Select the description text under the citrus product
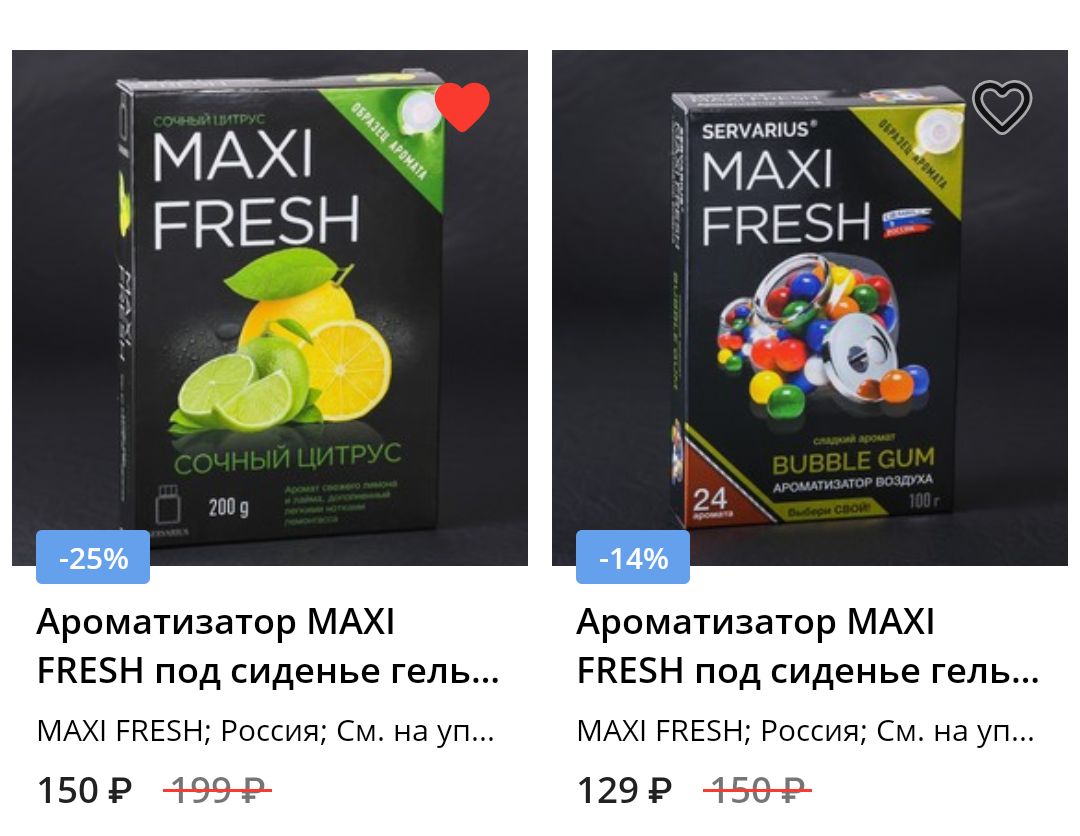 (266, 731)
